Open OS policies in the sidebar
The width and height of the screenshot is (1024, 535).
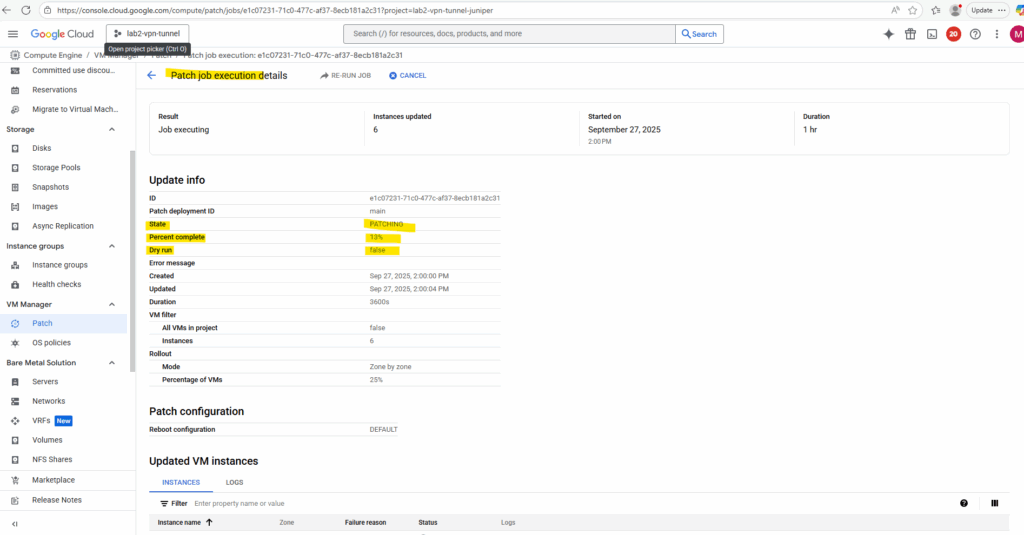(x=51, y=343)
